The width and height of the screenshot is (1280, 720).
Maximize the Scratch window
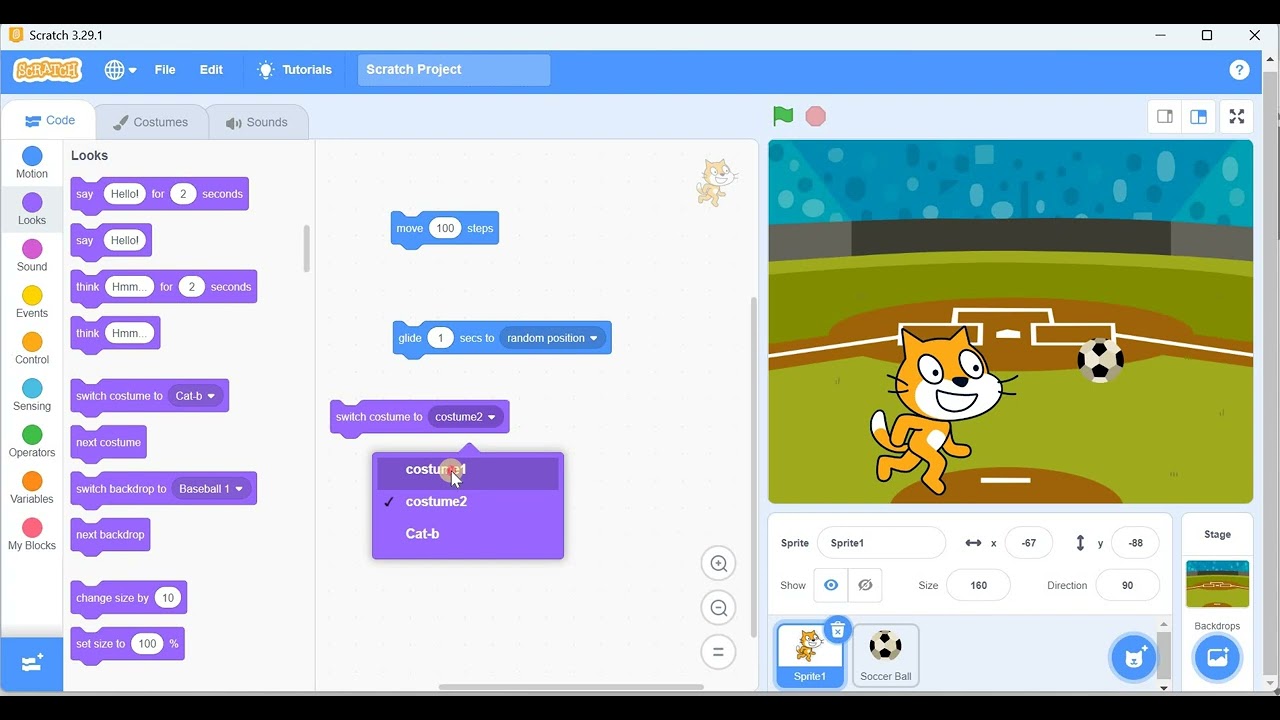click(1207, 35)
